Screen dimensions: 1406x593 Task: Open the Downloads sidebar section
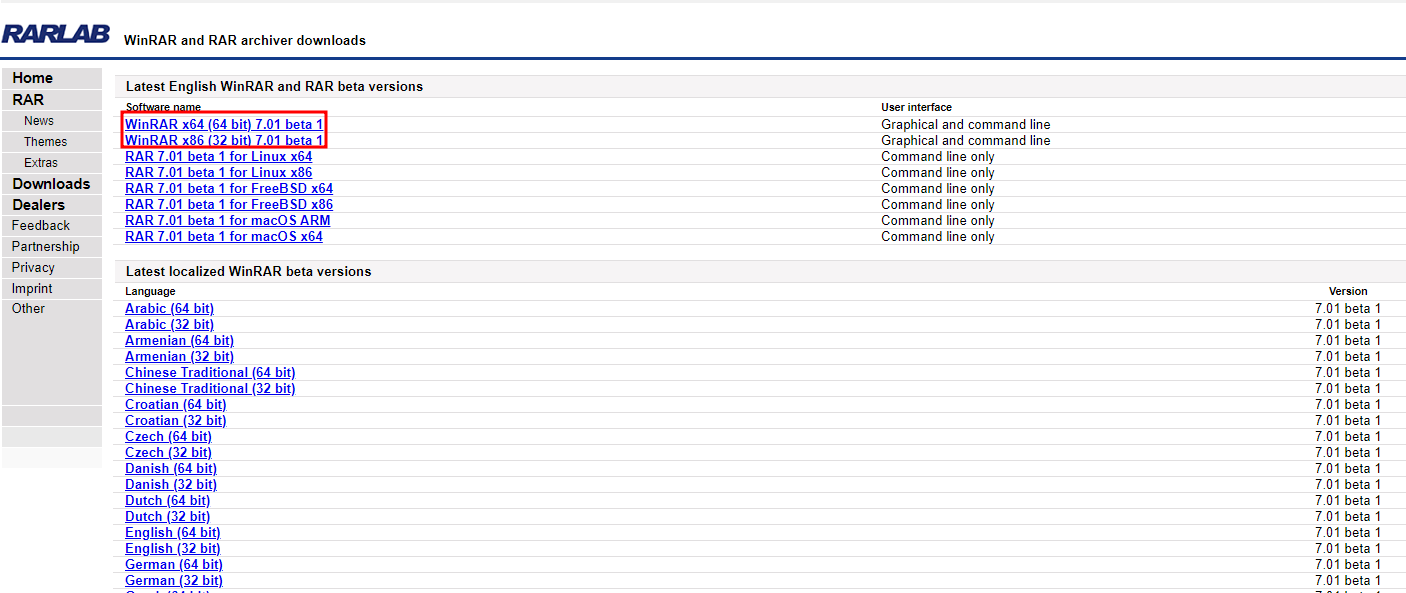pos(51,184)
